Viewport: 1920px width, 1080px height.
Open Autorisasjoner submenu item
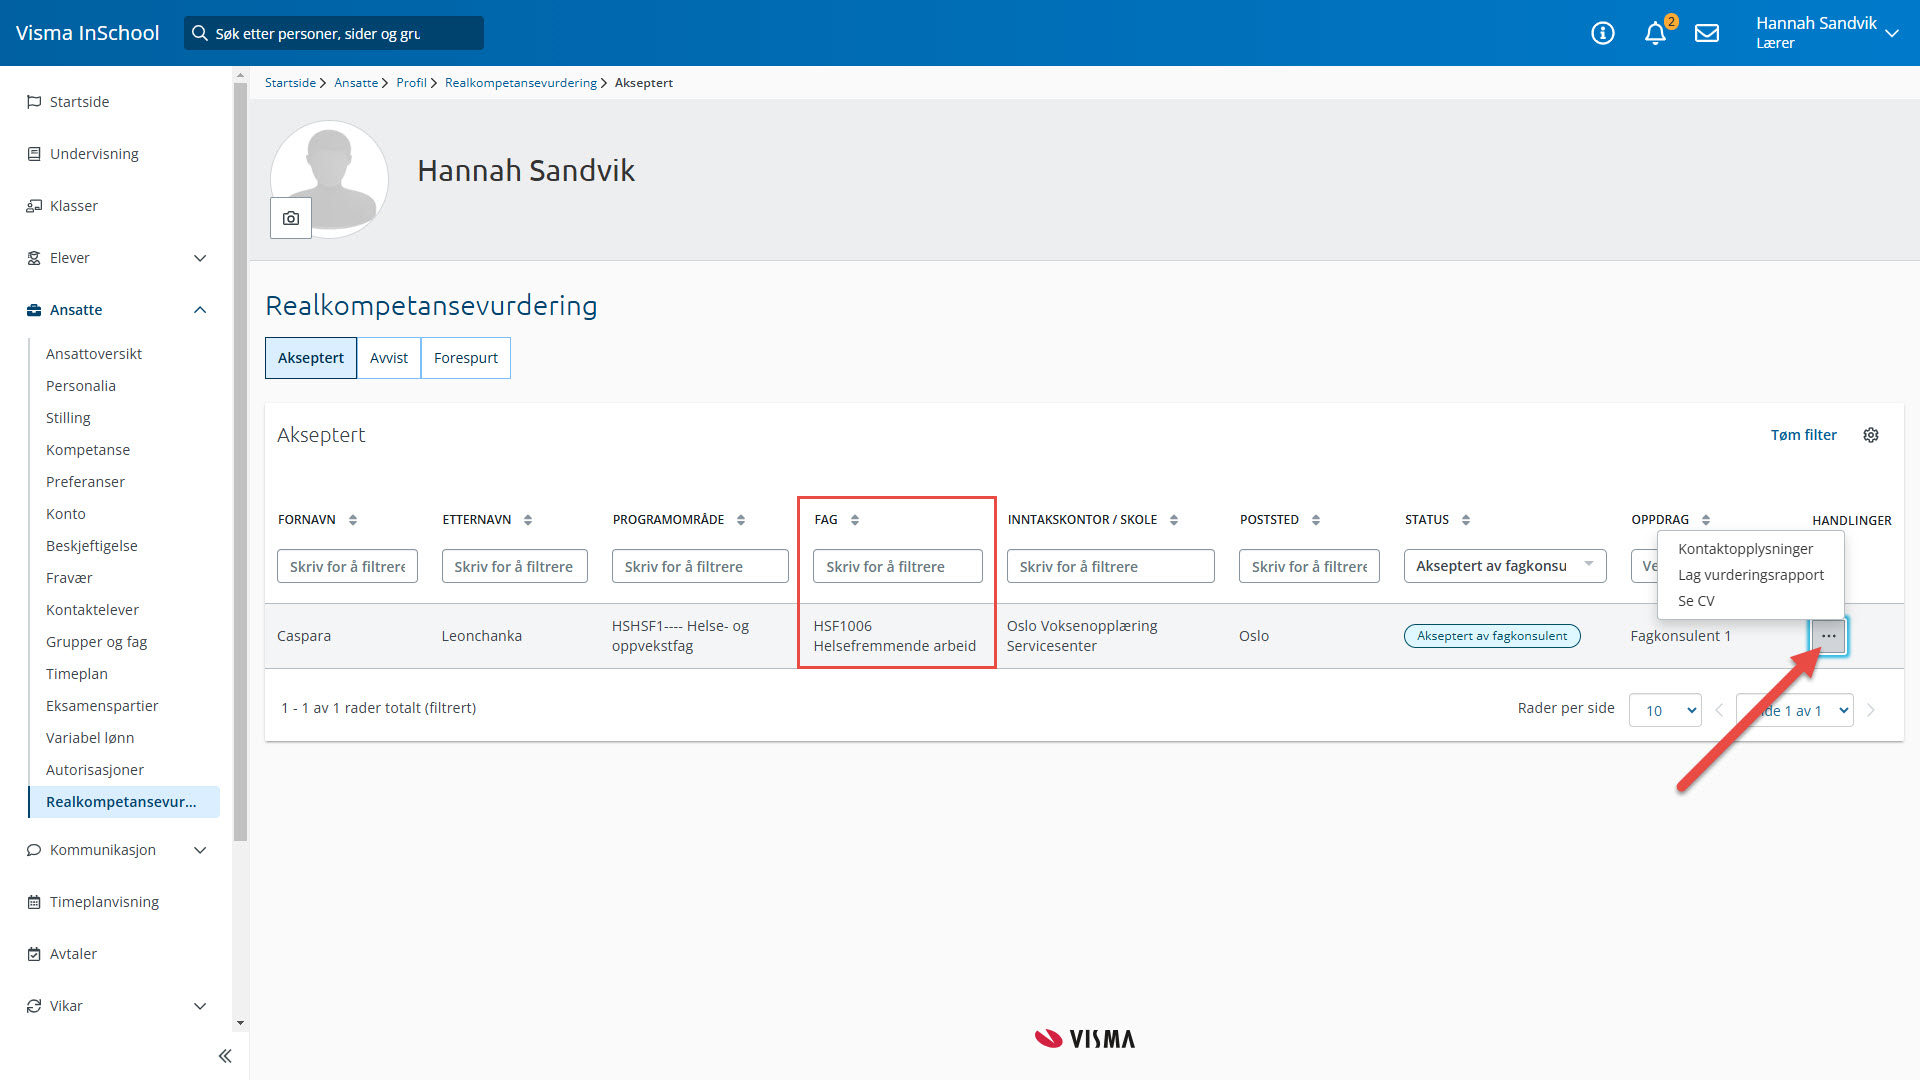point(95,770)
